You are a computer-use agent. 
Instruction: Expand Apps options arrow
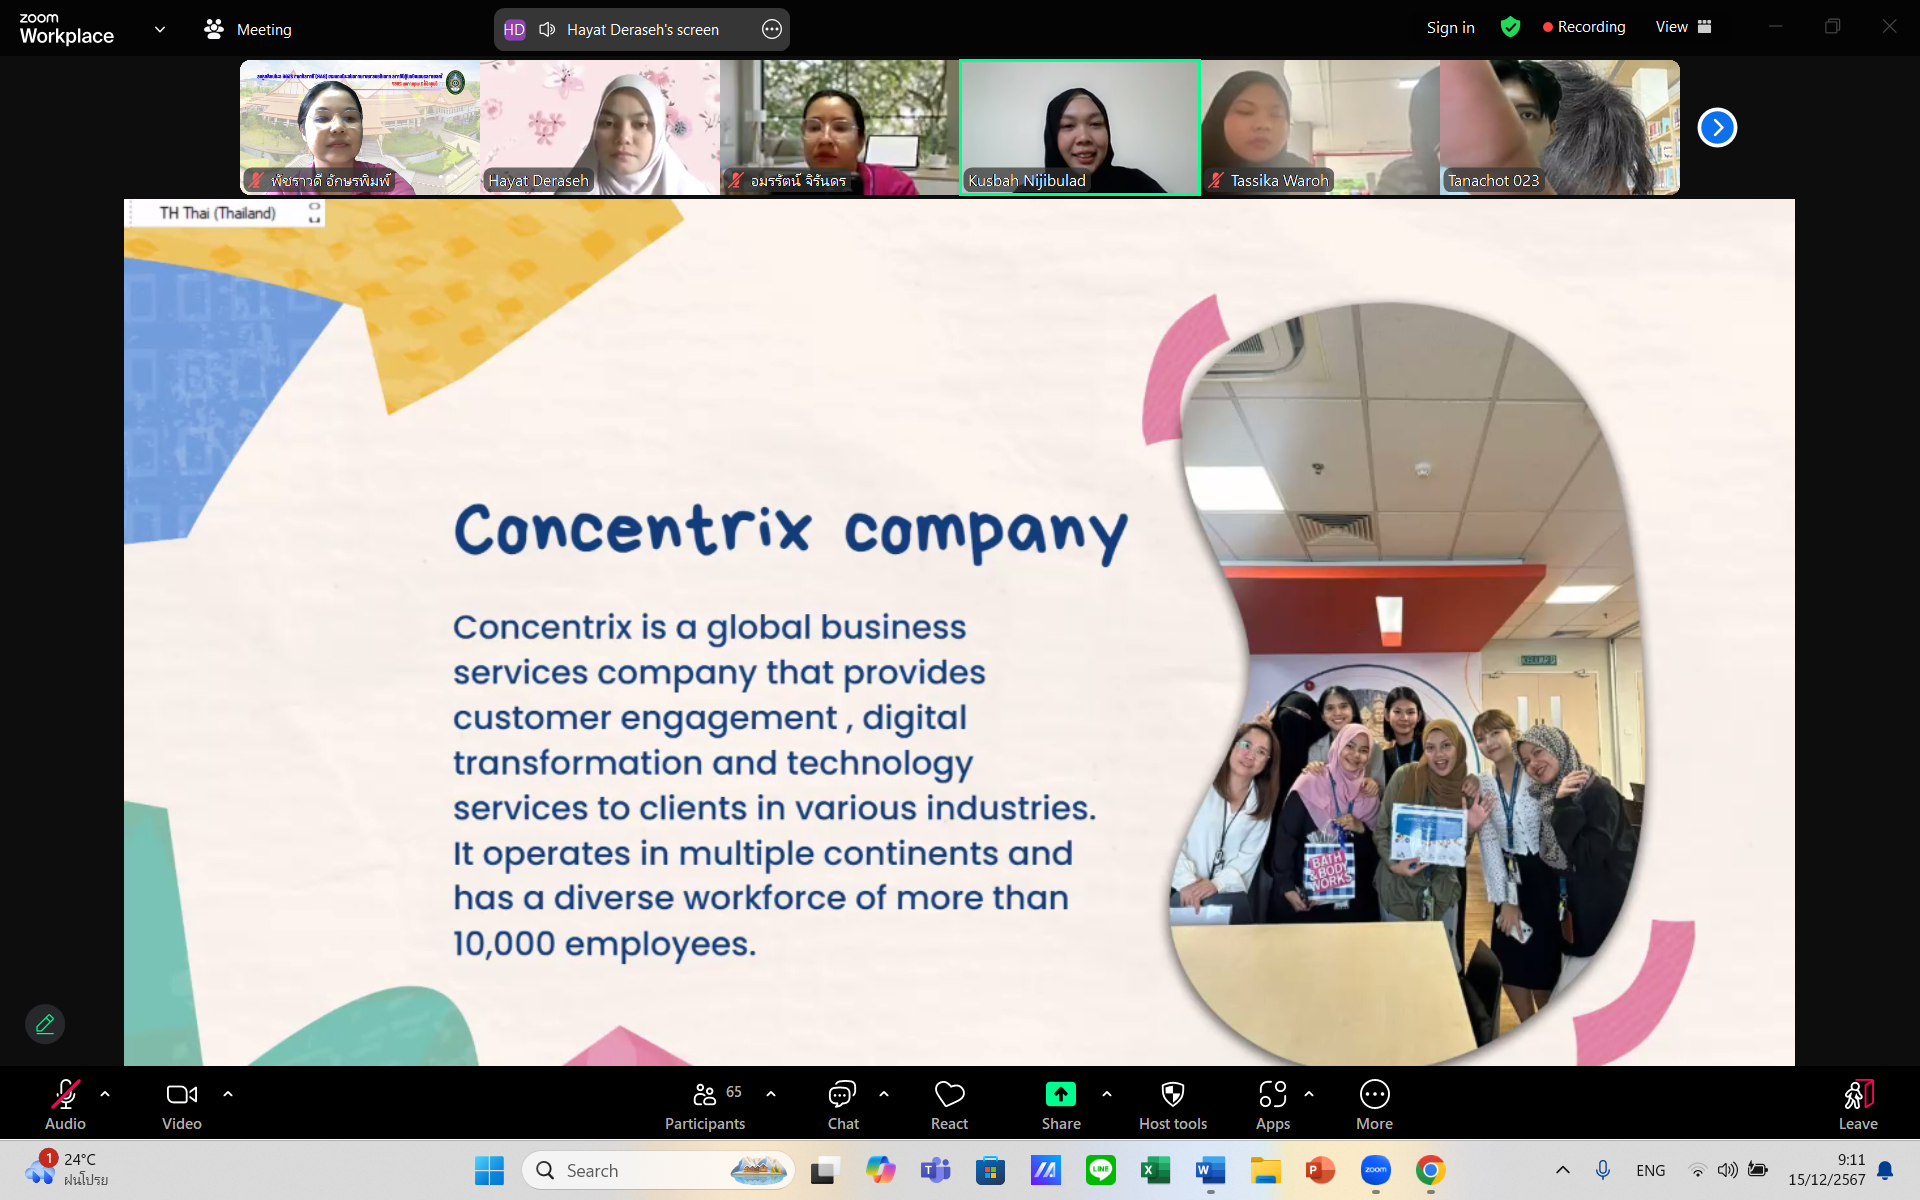pos(1309,1094)
